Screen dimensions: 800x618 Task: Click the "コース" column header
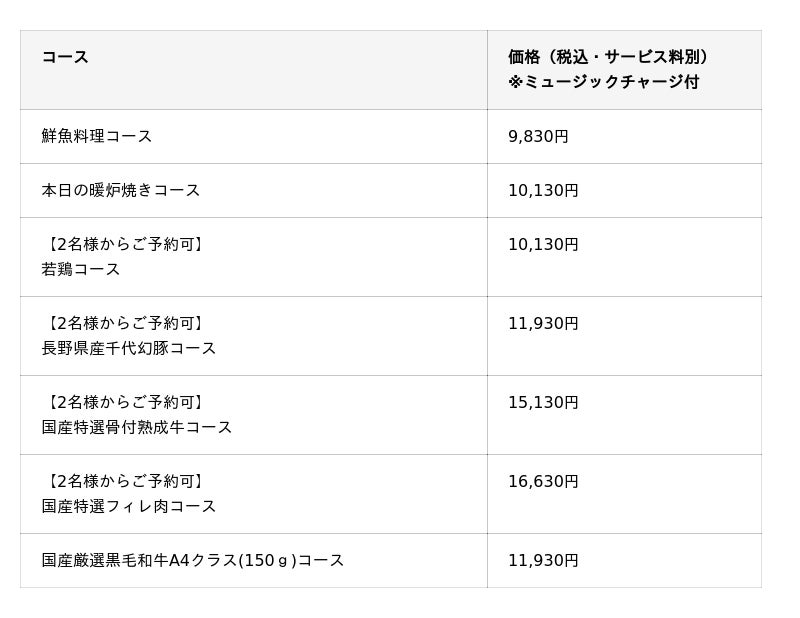pos(65,57)
